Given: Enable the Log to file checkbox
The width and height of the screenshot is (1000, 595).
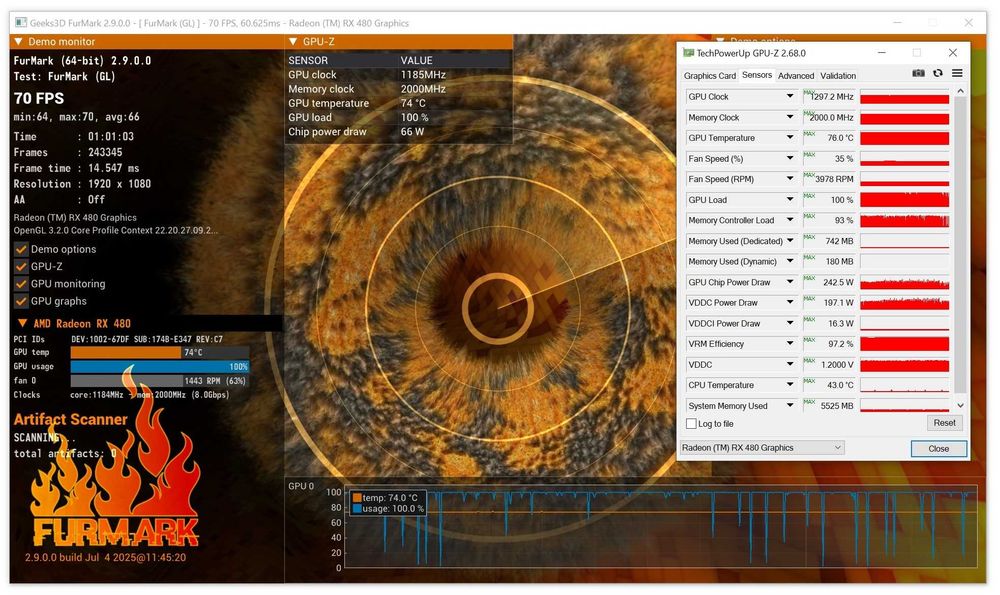Looking at the screenshot, I should coord(691,424).
